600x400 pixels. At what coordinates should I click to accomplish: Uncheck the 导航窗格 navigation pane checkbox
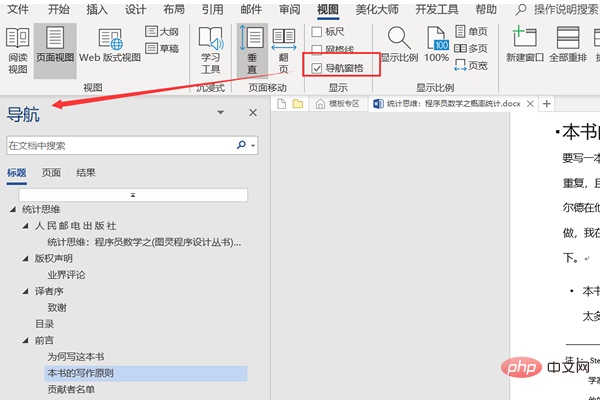tap(317, 68)
